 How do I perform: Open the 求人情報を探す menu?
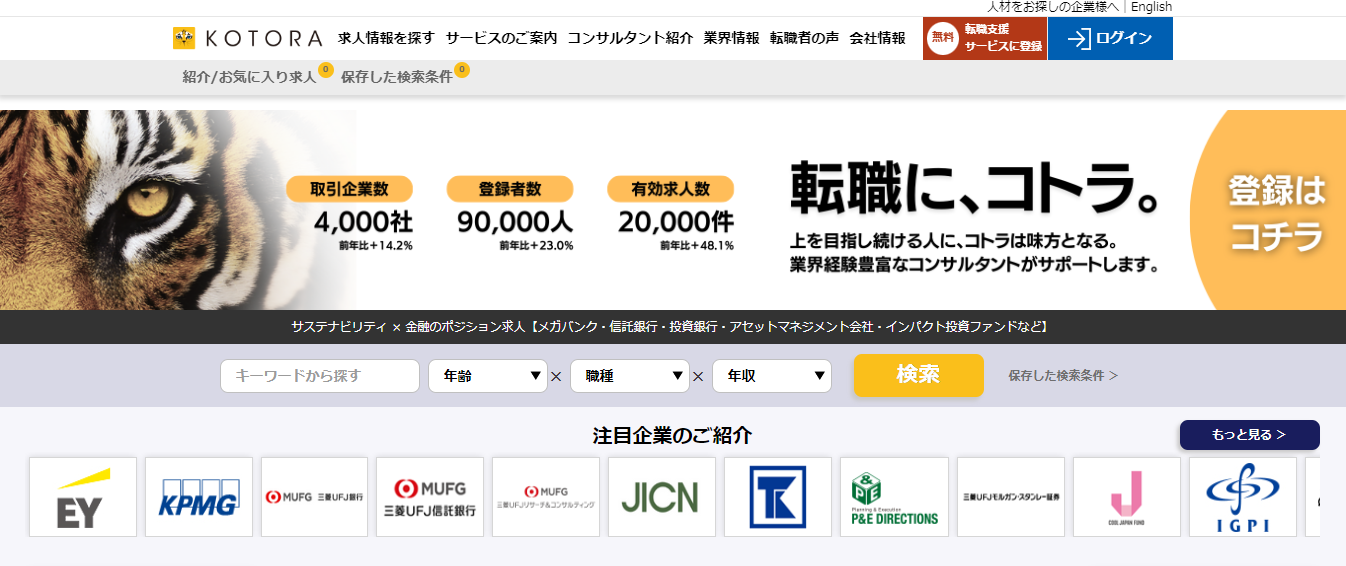pyautogui.click(x=386, y=38)
